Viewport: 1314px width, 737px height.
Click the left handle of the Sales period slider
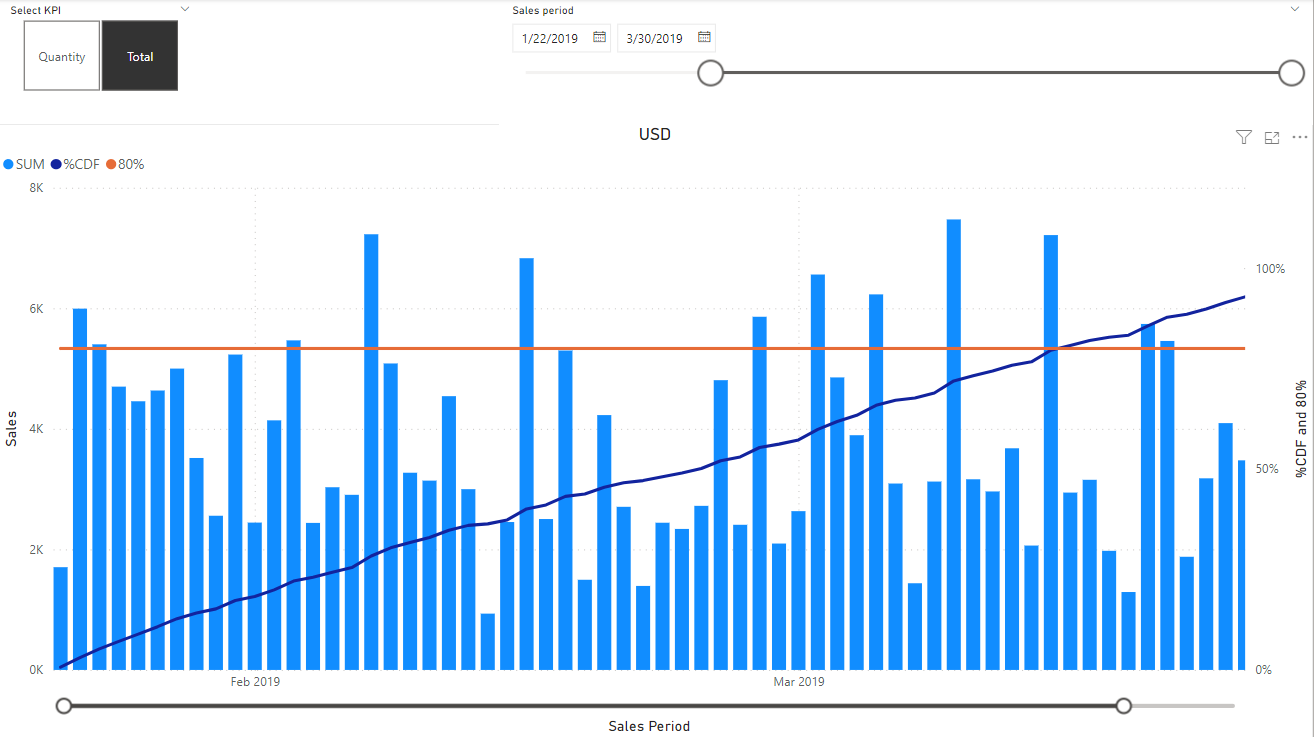tap(710, 72)
